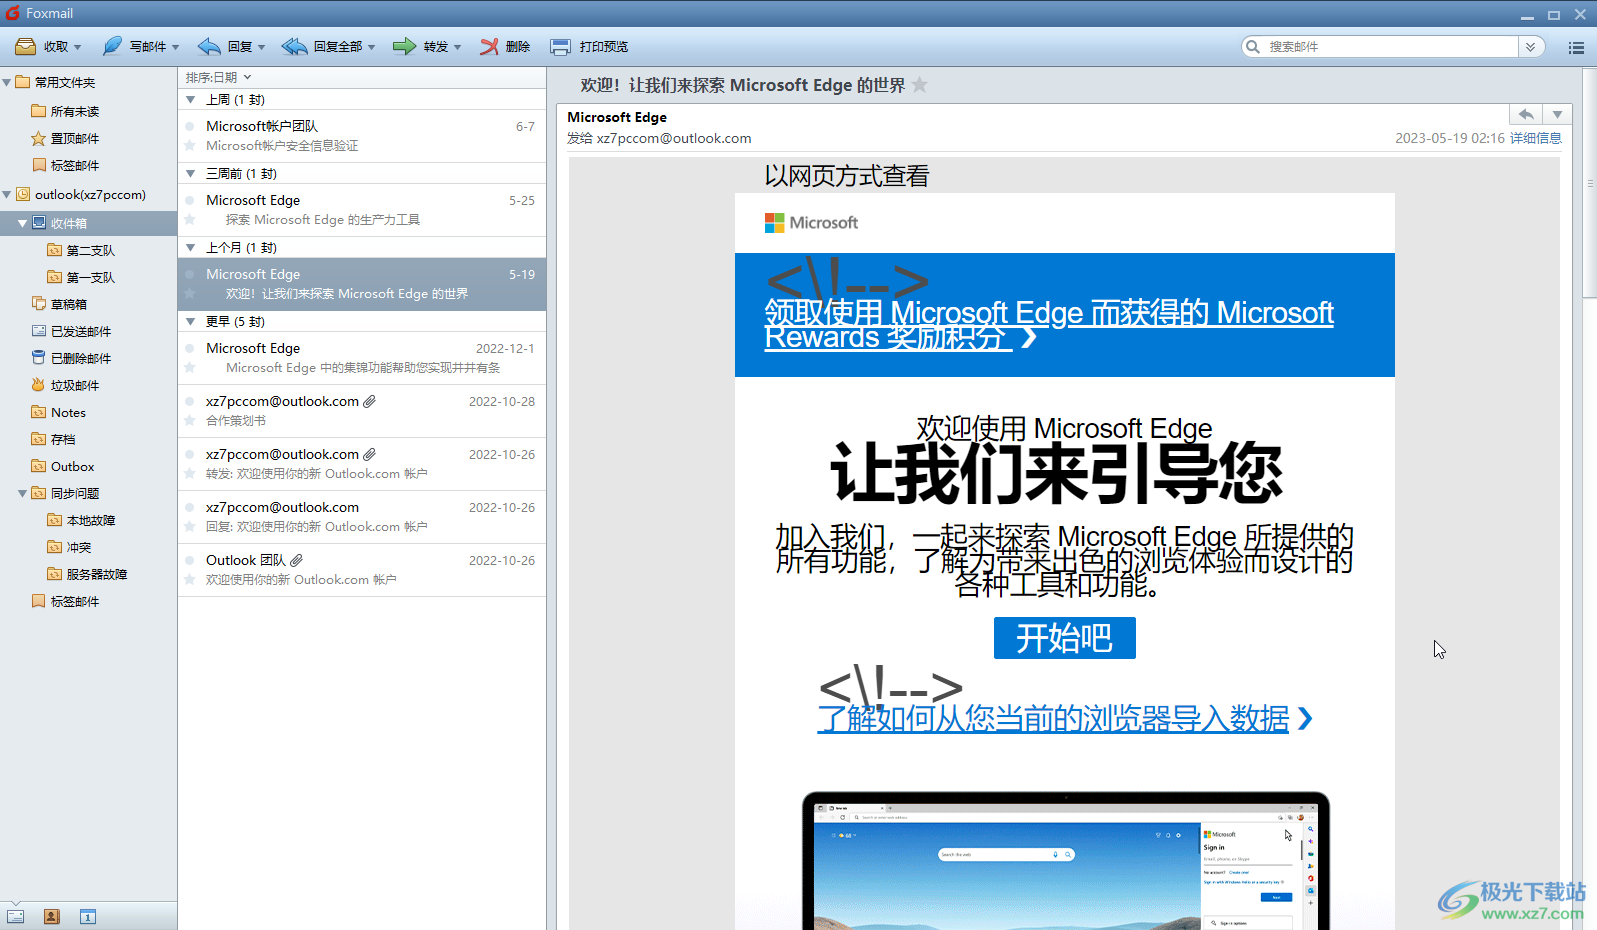Star the Microsoft帐户团队 email
The width and height of the screenshot is (1597, 930).
click(x=189, y=146)
